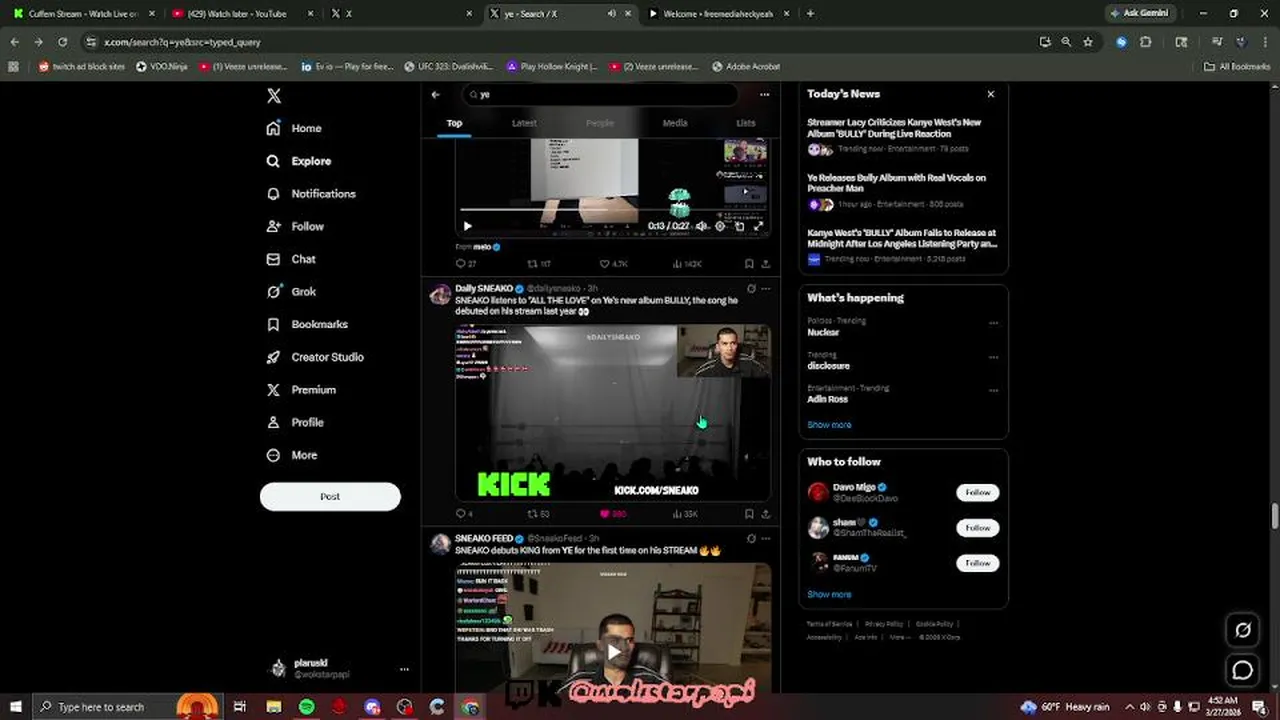Like the post with 4.7K likes

pyautogui.click(x=613, y=264)
